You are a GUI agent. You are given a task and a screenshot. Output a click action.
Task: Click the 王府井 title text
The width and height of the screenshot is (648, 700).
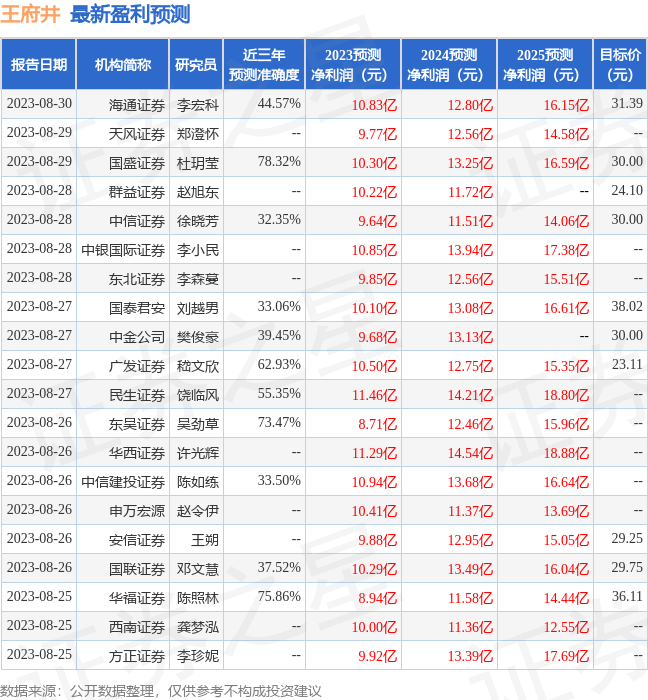pos(30,14)
